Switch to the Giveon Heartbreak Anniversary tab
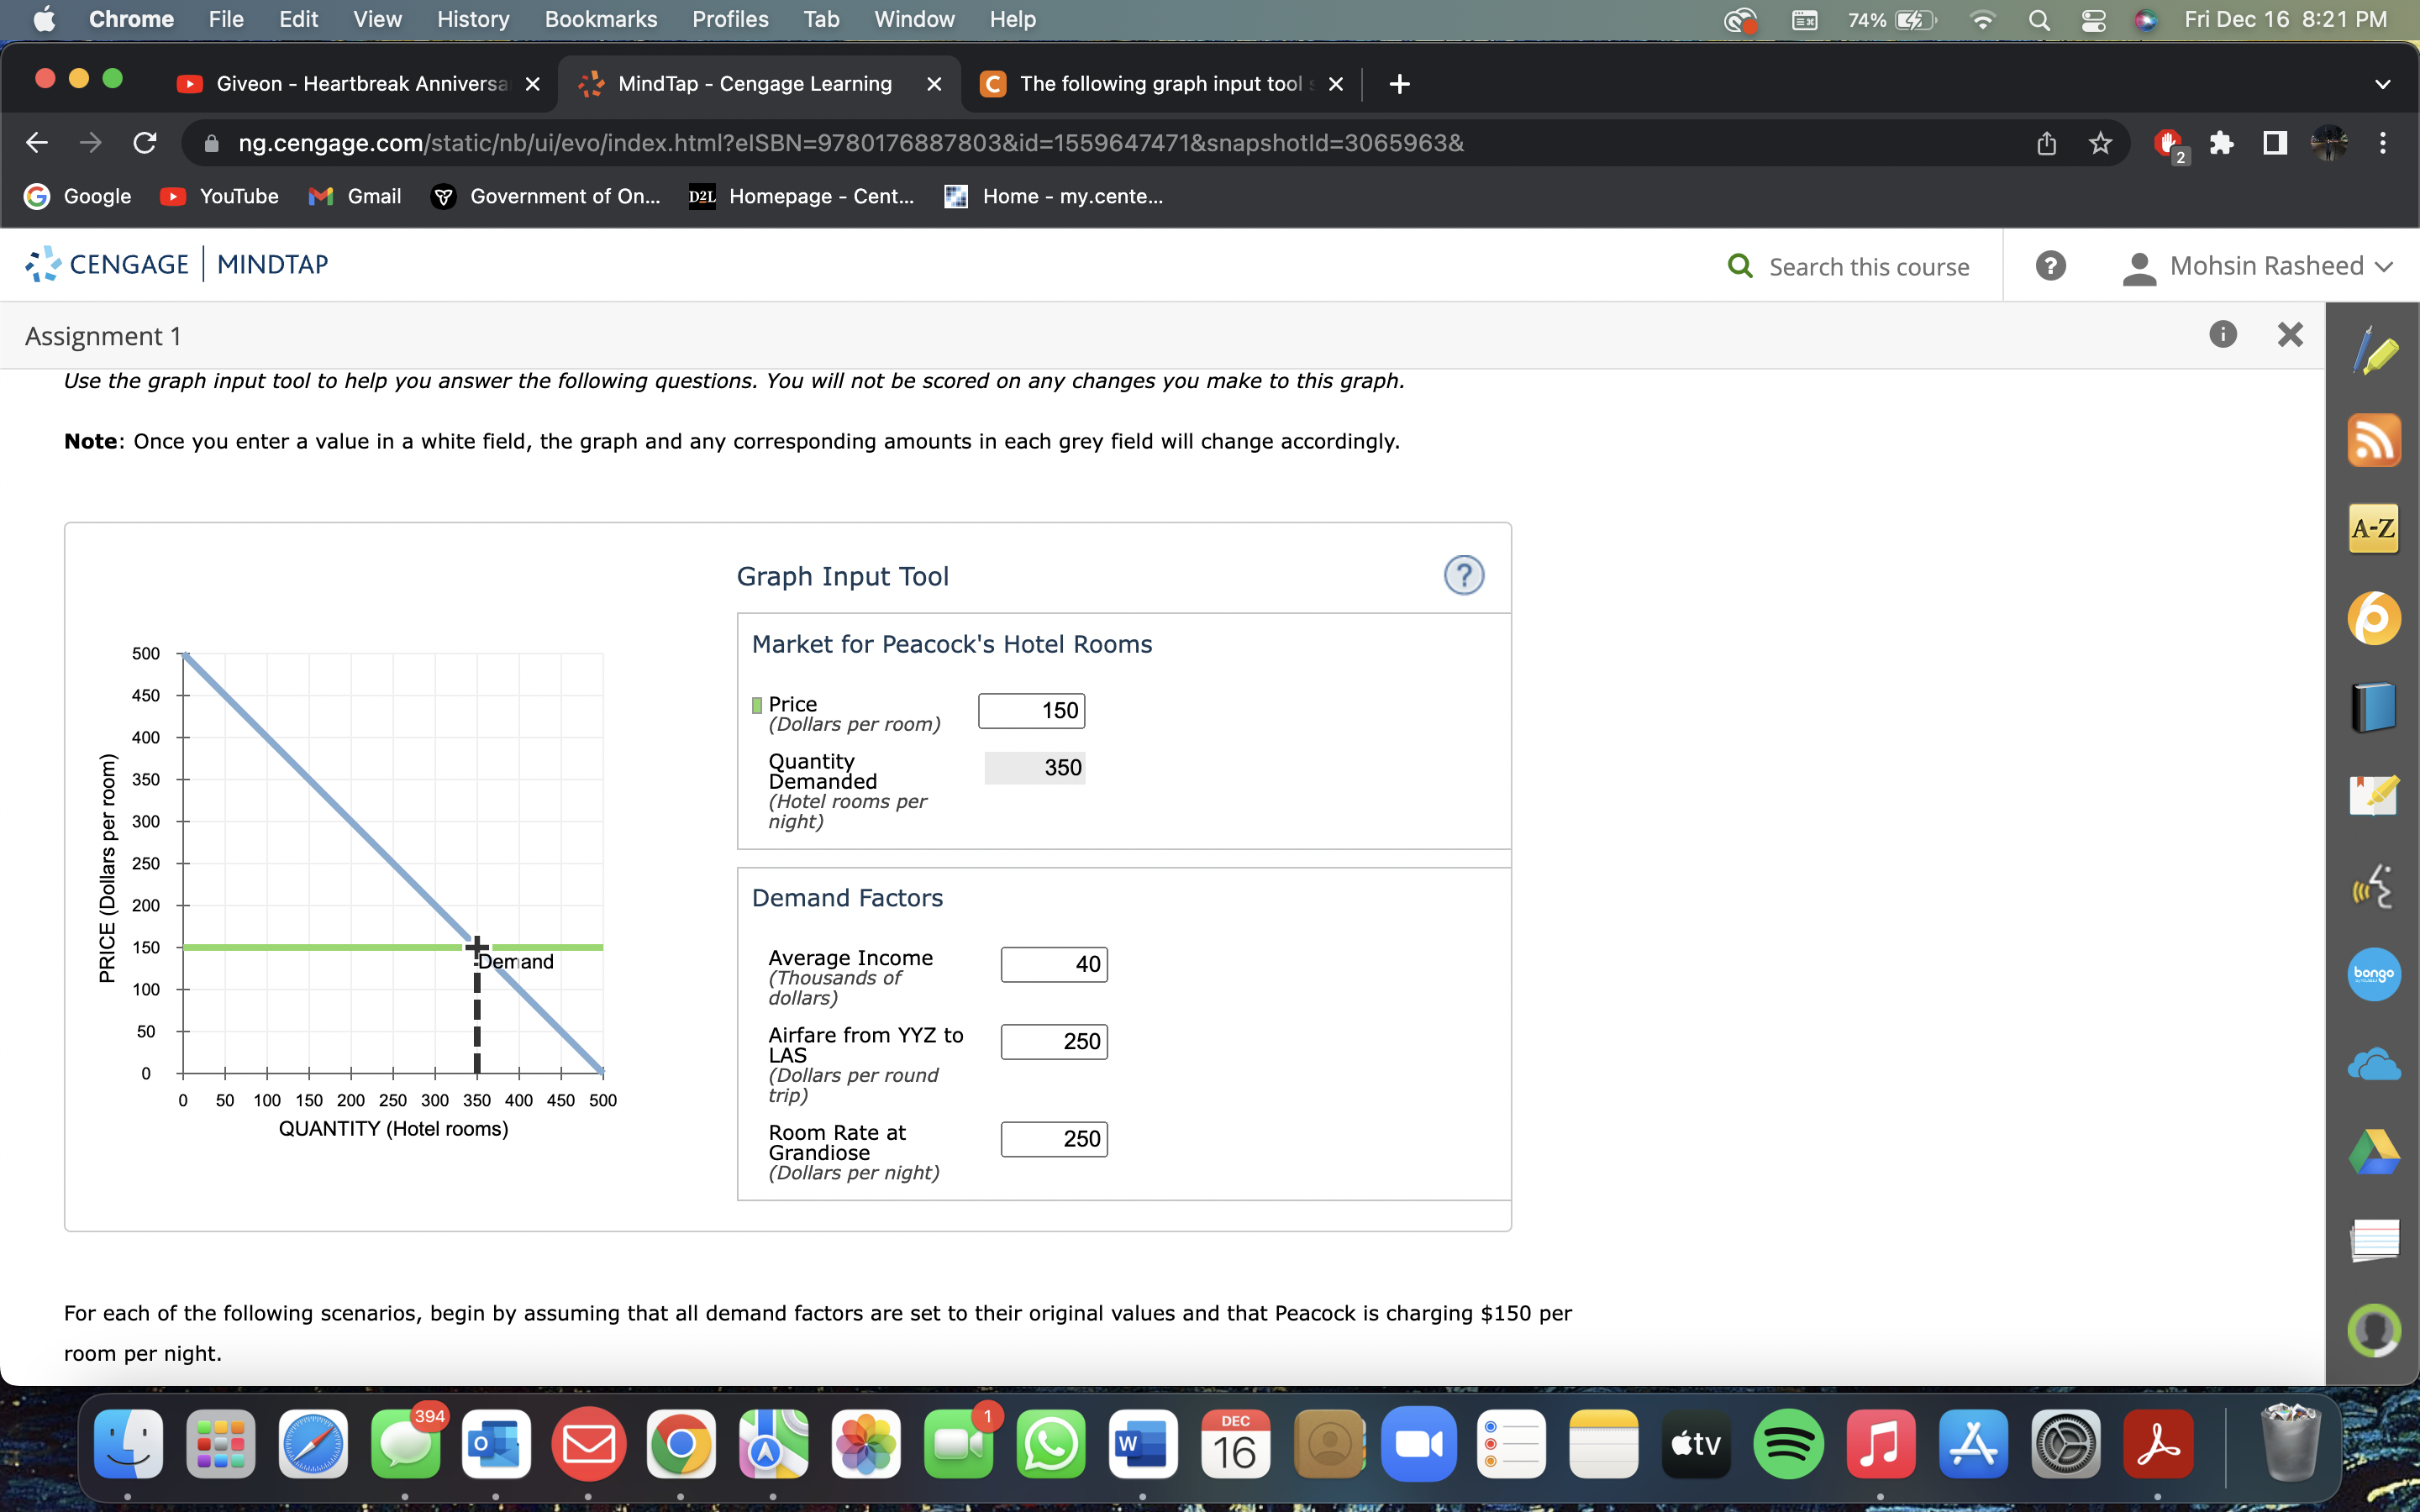2420x1512 pixels. coord(358,84)
